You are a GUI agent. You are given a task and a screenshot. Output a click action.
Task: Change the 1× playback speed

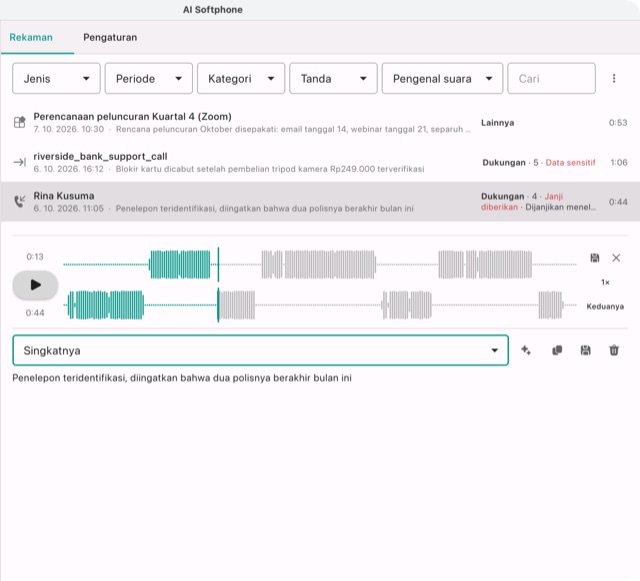coord(605,282)
